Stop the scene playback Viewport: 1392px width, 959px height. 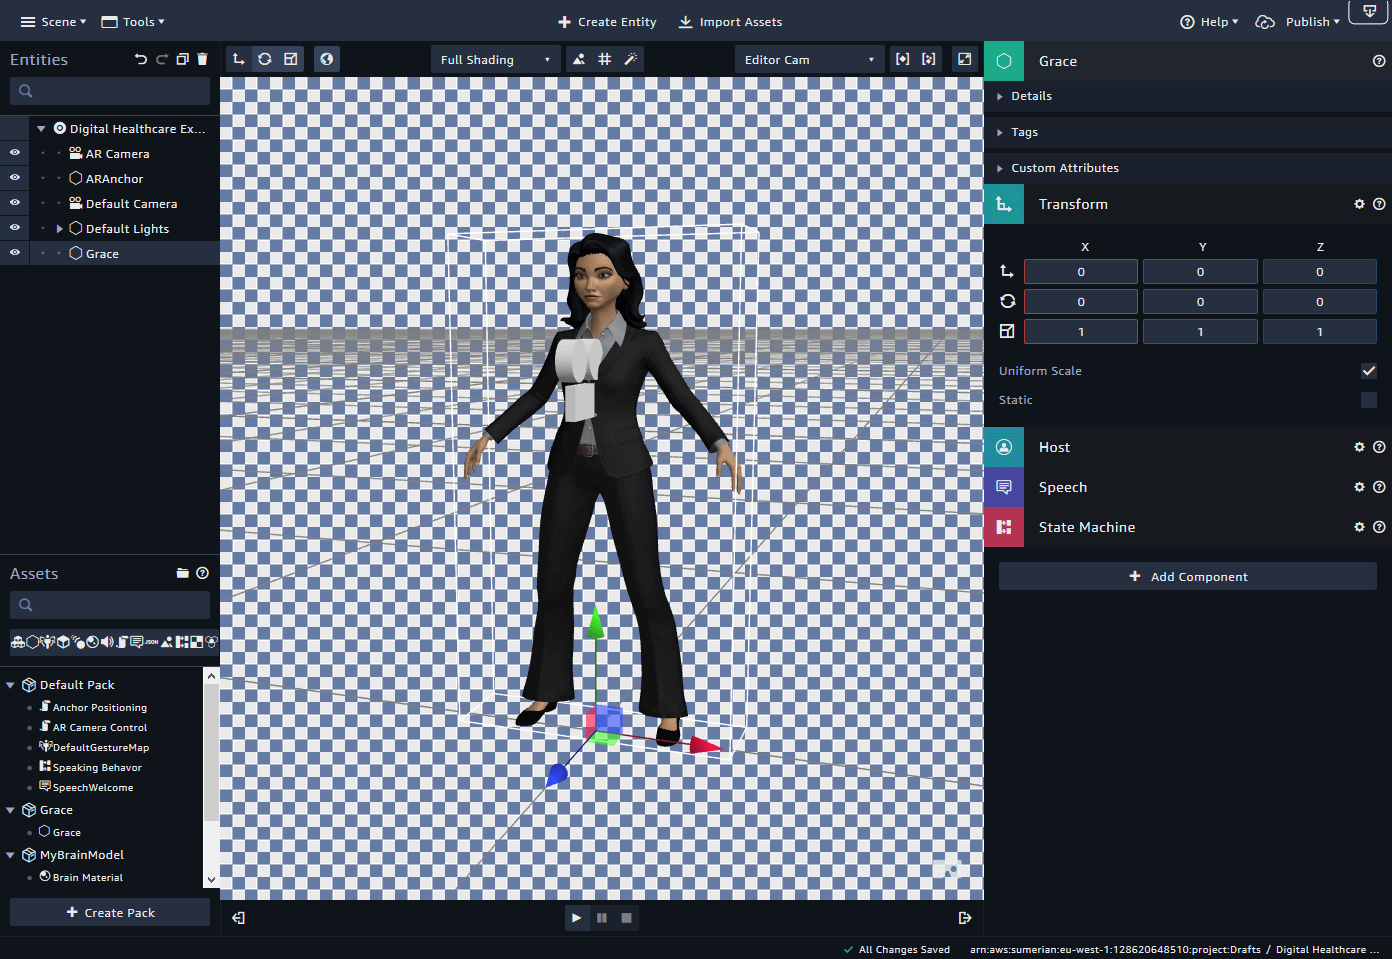[626, 917]
